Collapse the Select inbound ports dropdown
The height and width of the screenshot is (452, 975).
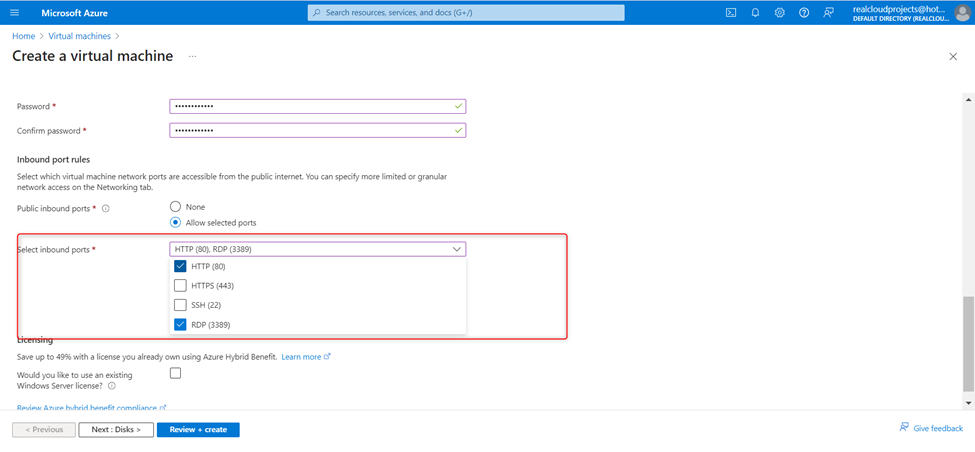[457, 249]
